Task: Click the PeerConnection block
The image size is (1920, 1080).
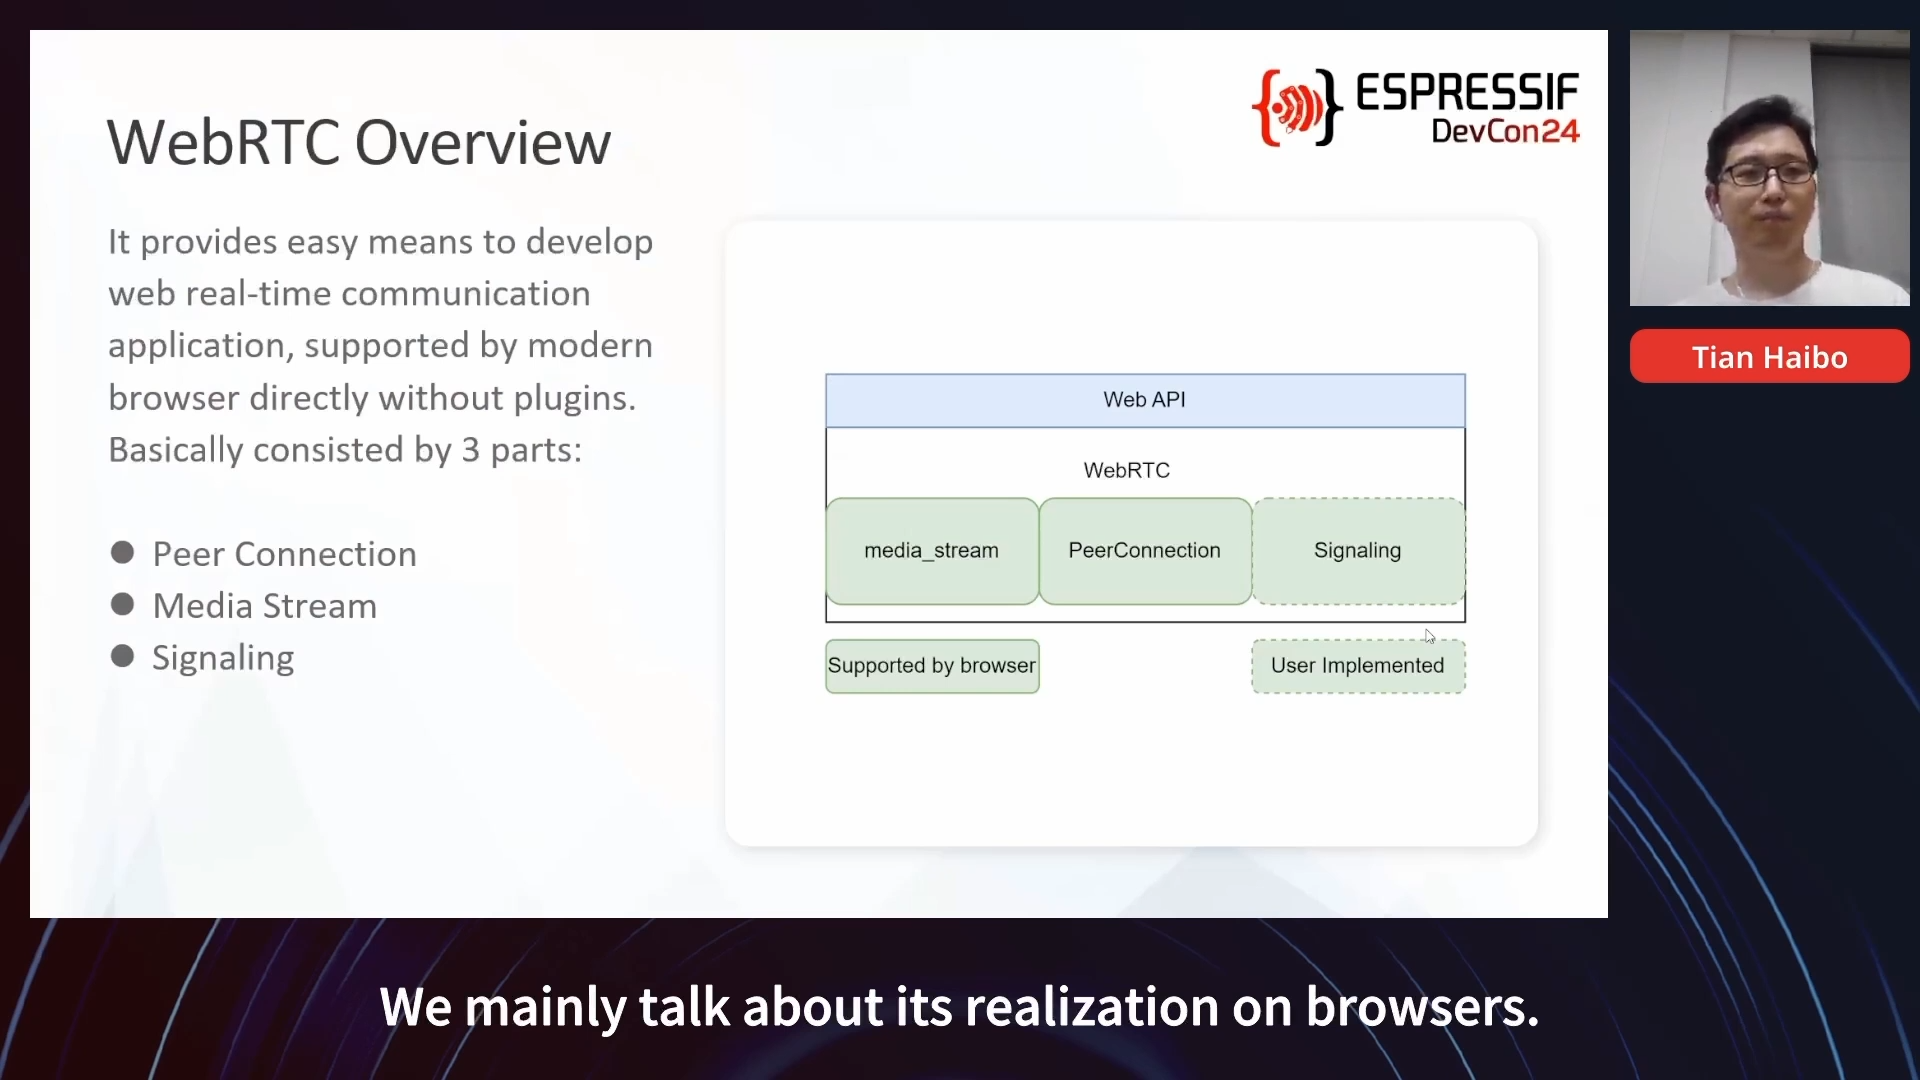Action: pos(1145,551)
